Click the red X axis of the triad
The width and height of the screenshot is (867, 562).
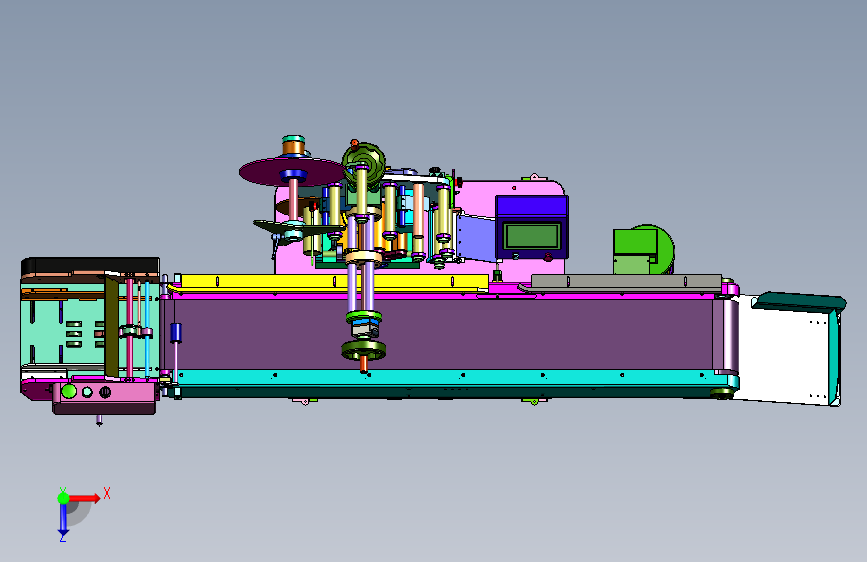(x=84, y=498)
